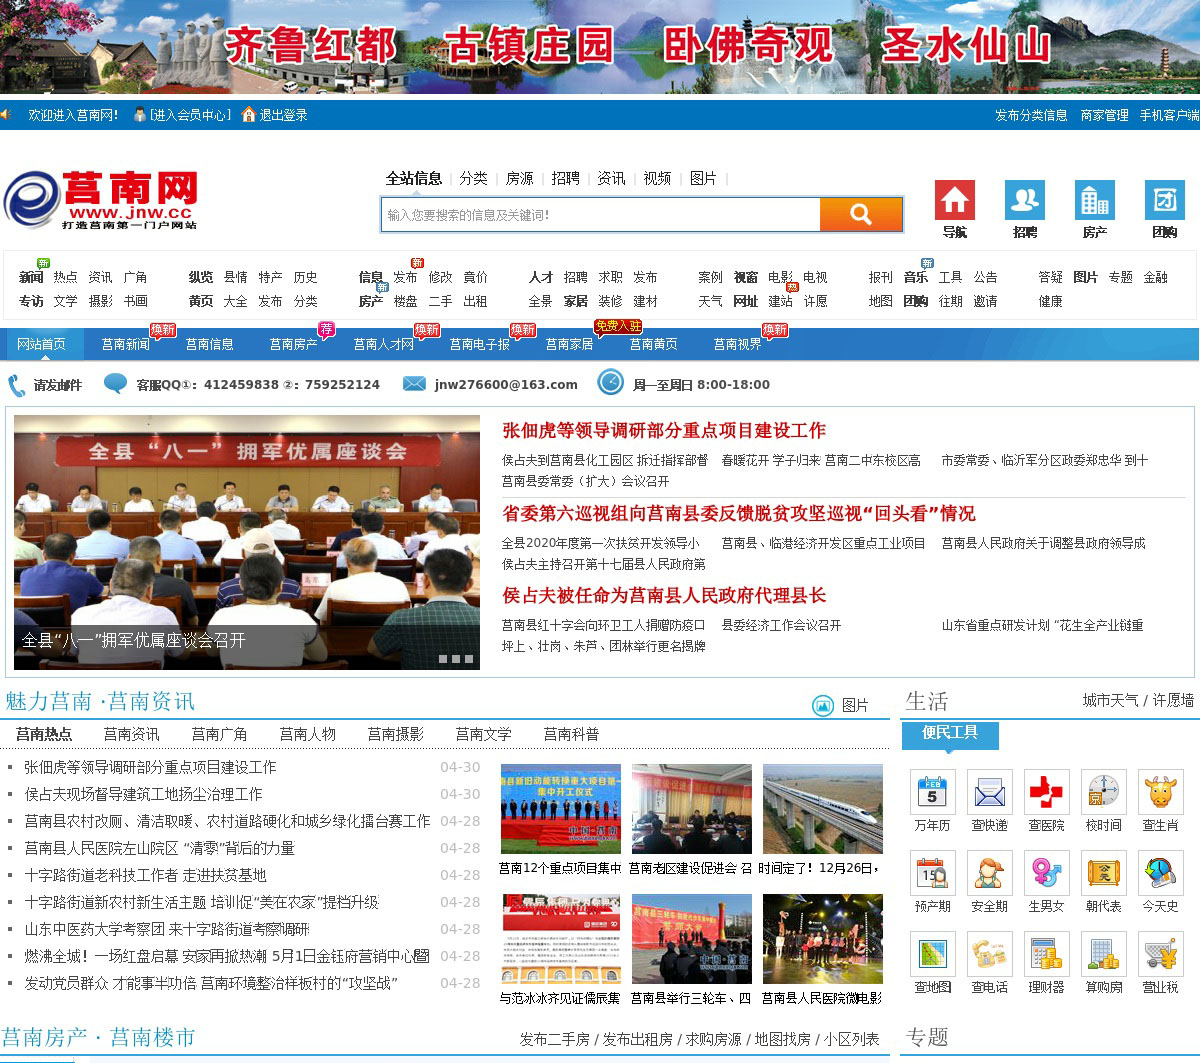This screenshot has height=1063, width=1200.
Task: Open the 安全期 tool icon
Action: [x=989, y=873]
